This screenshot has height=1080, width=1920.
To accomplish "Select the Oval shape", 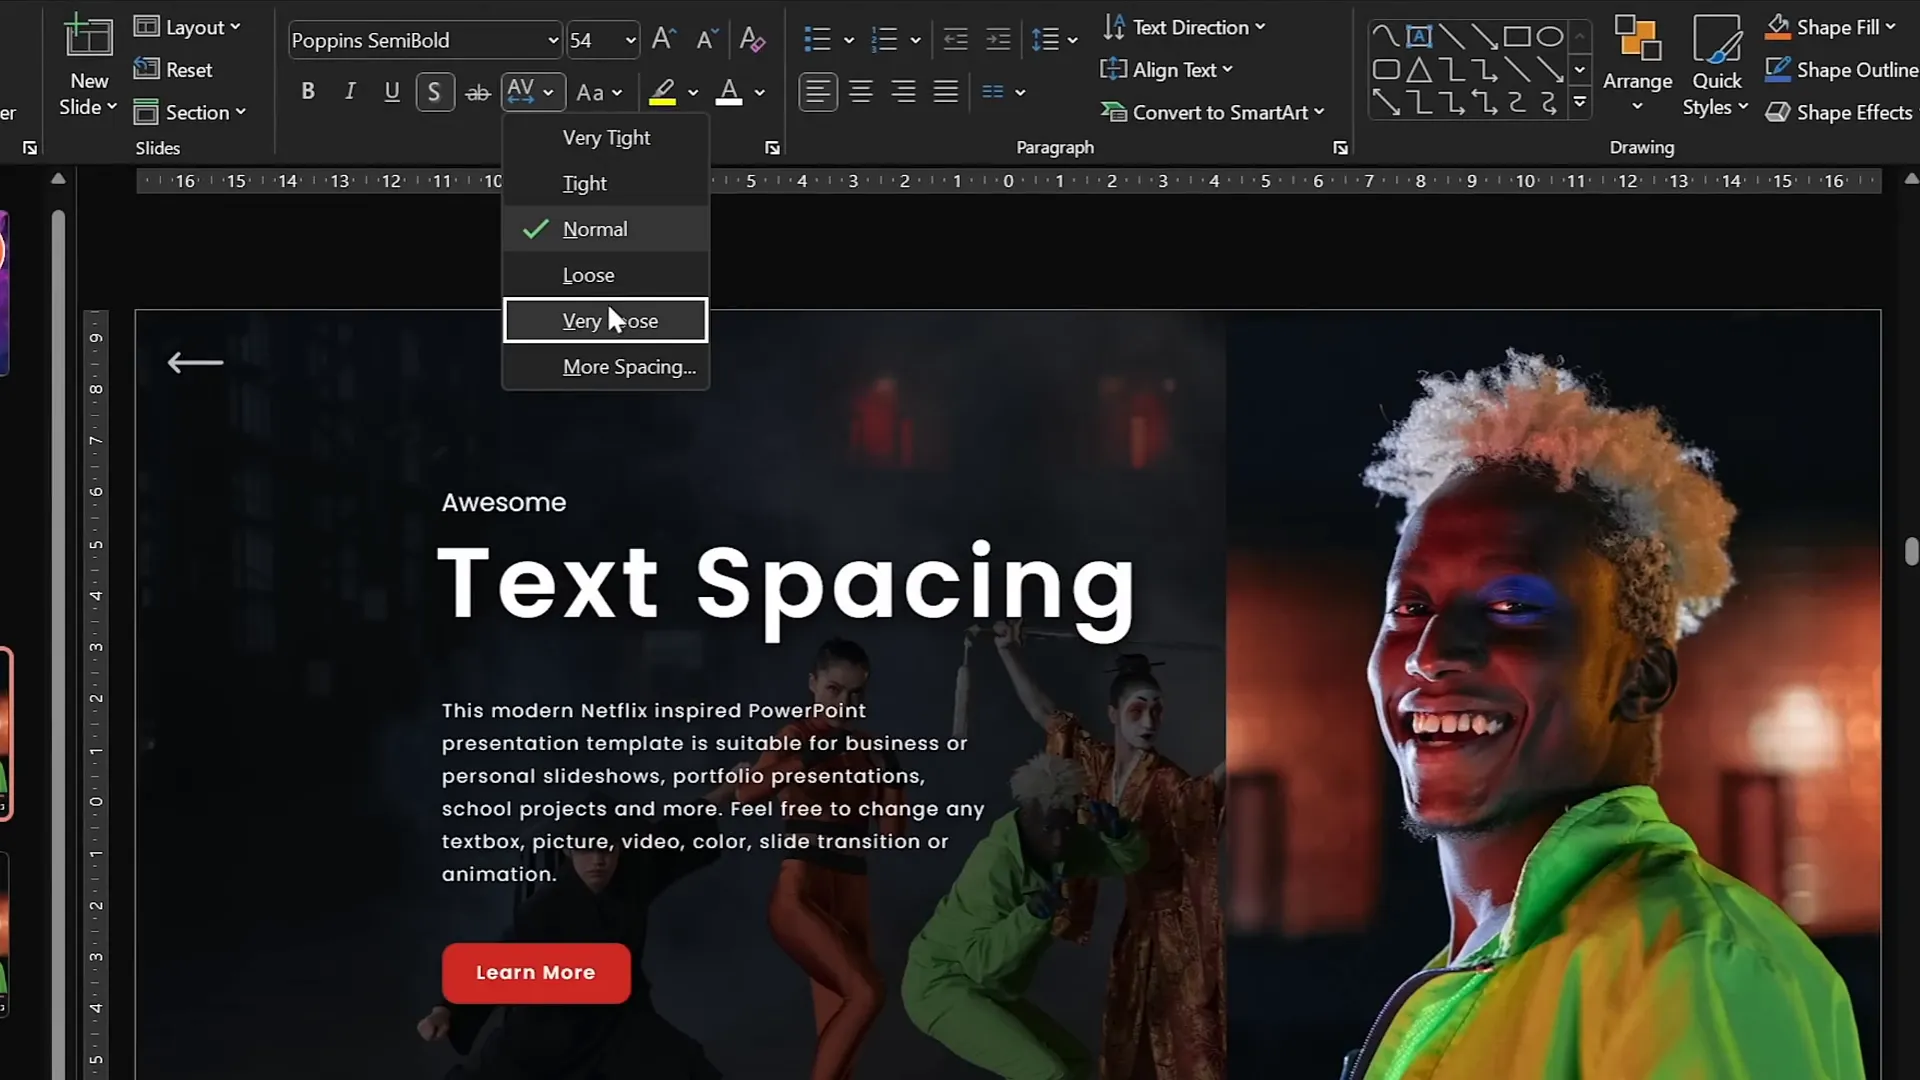I will pyautogui.click(x=1549, y=37).
